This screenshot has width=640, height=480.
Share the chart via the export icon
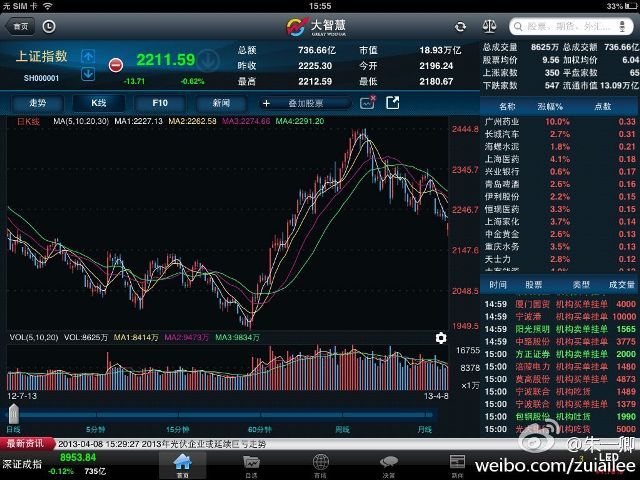click(392, 102)
